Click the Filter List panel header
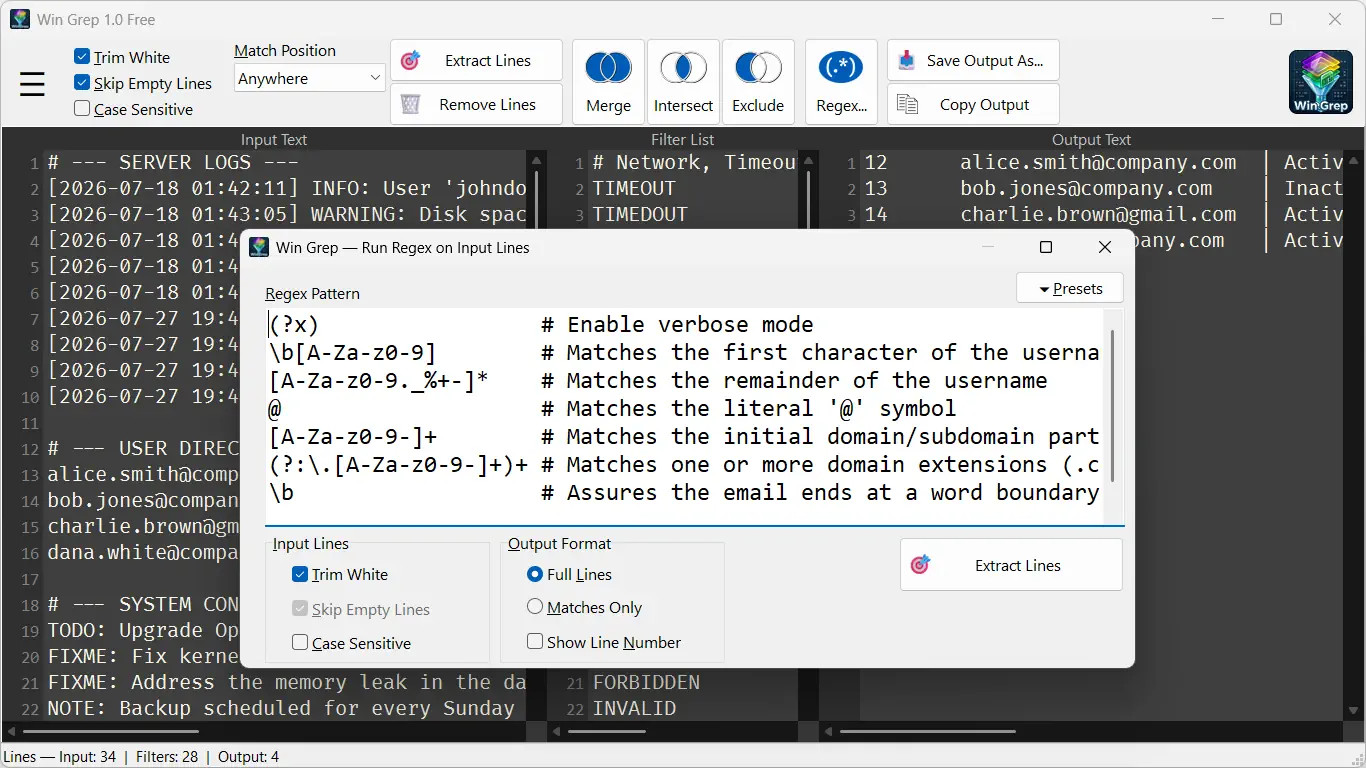1366x768 pixels. point(683,140)
